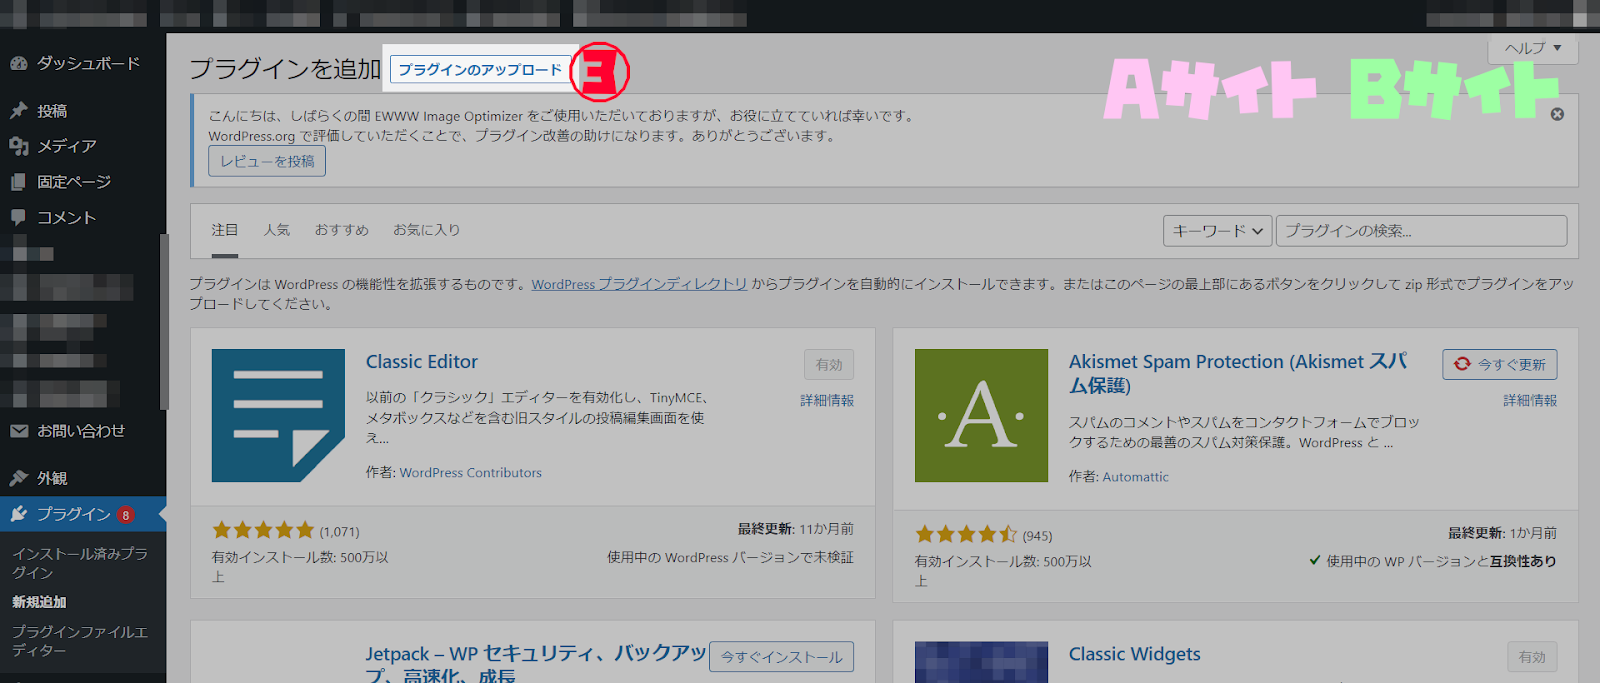
Task: Click the メディア media icon
Action: click(18, 146)
